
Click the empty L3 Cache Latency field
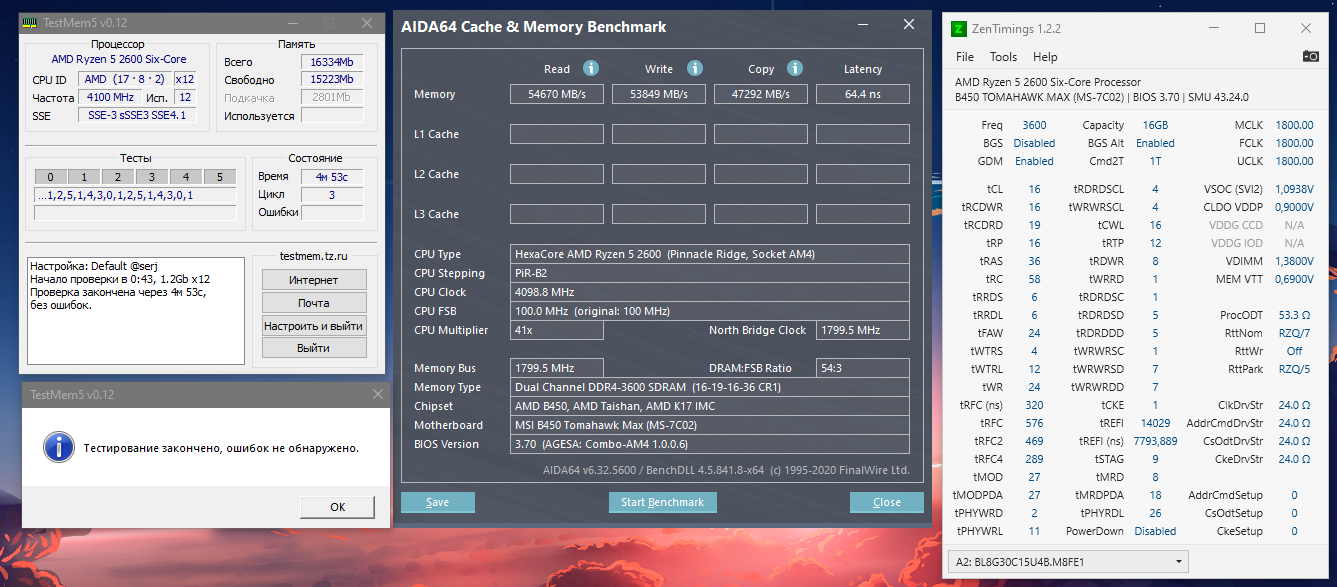click(863, 214)
